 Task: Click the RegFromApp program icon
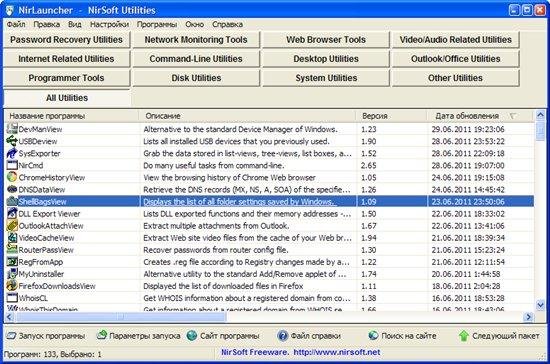point(12,262)
